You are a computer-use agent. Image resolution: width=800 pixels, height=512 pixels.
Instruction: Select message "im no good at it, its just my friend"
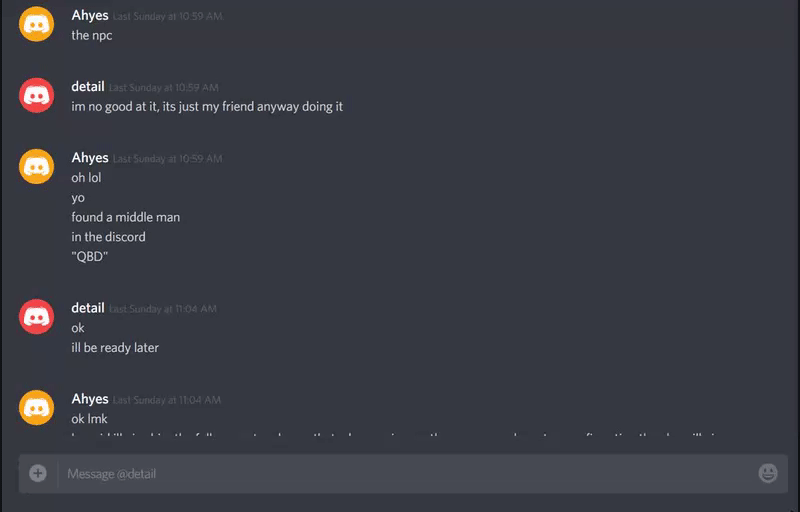(x=207, y=107)
